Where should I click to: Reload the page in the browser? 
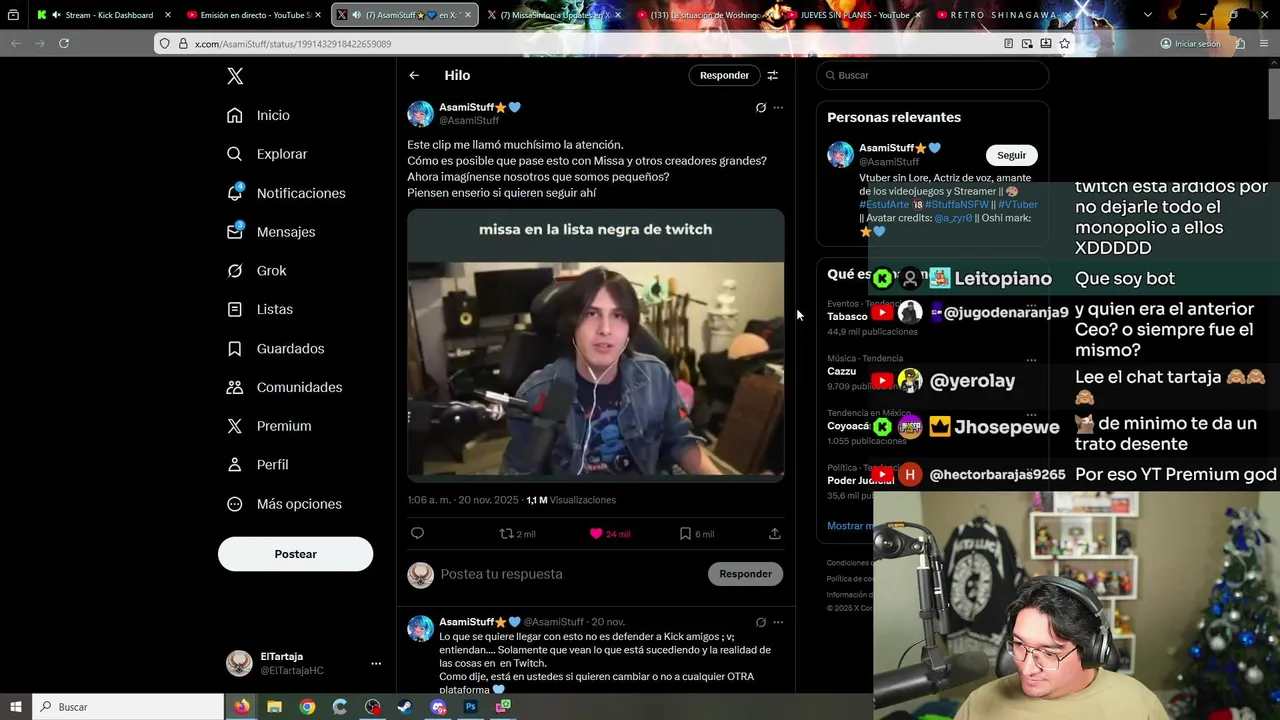tap(64, 43)
